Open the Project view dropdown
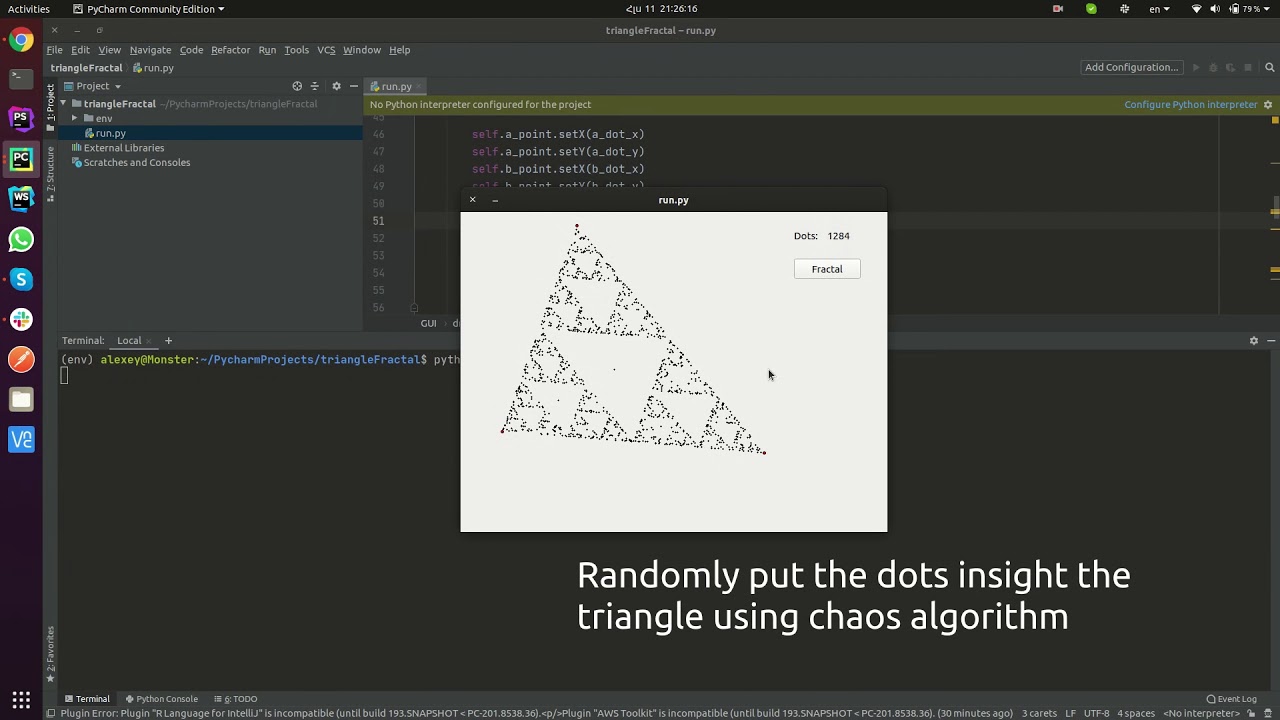The width and height of the screenshot is (1280, 720). 92,86
